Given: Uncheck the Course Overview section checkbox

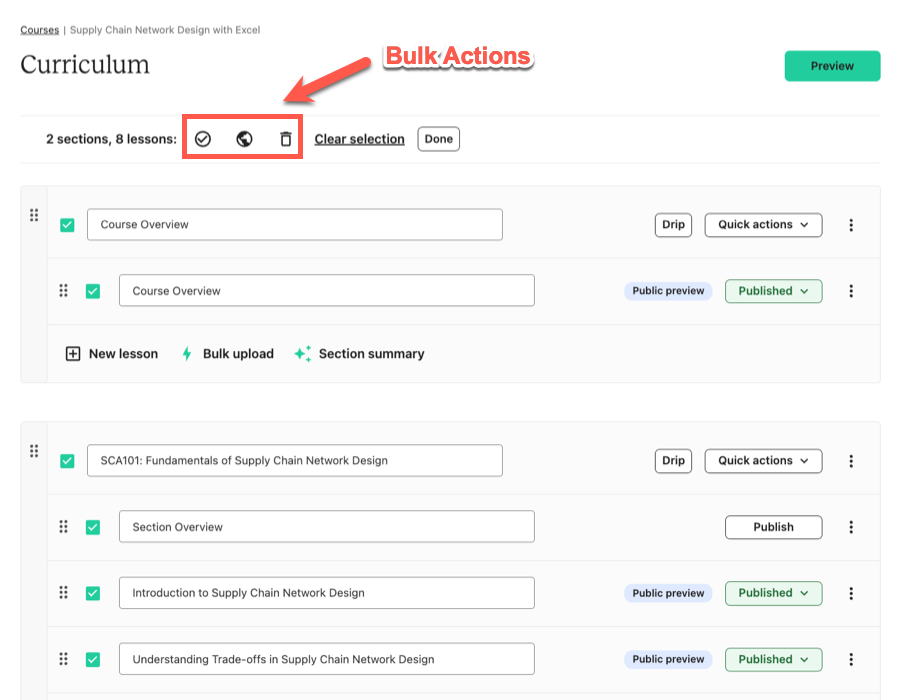Looking at the screenshot, I should [67, 225].
